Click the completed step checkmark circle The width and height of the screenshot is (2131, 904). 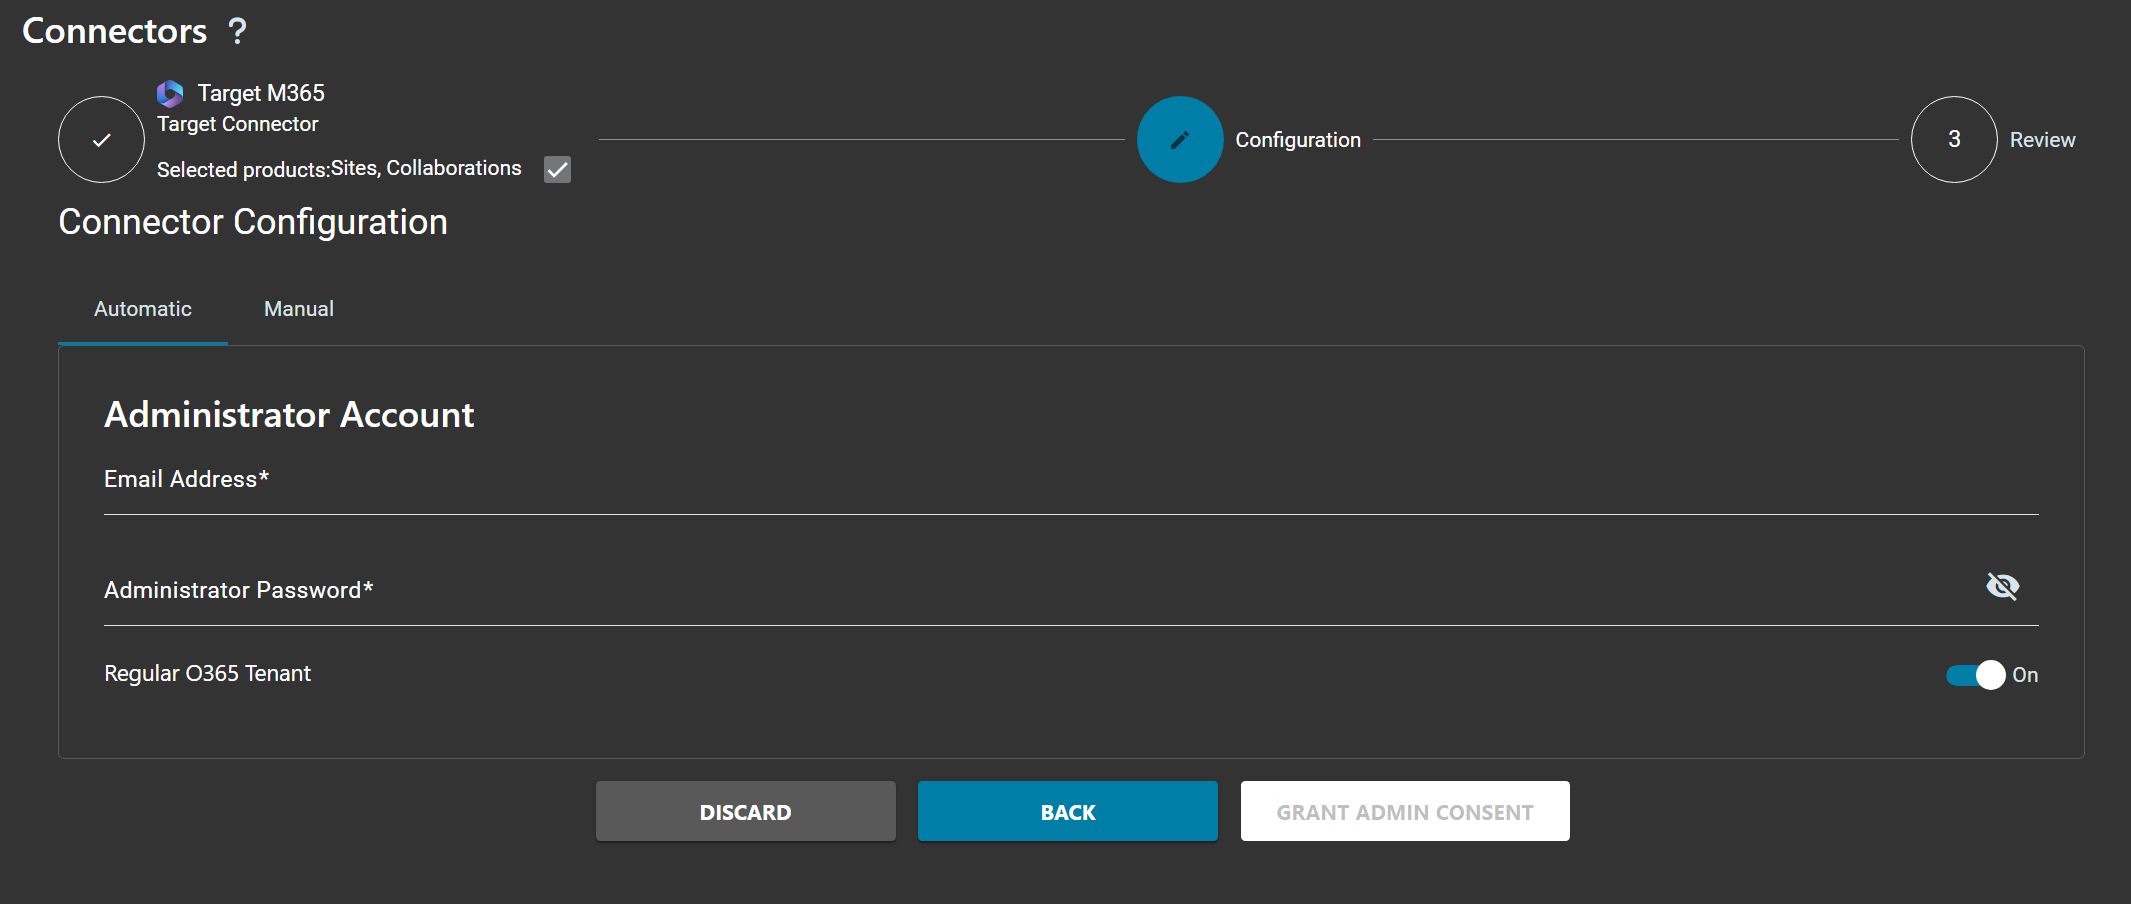click(101, 139)
